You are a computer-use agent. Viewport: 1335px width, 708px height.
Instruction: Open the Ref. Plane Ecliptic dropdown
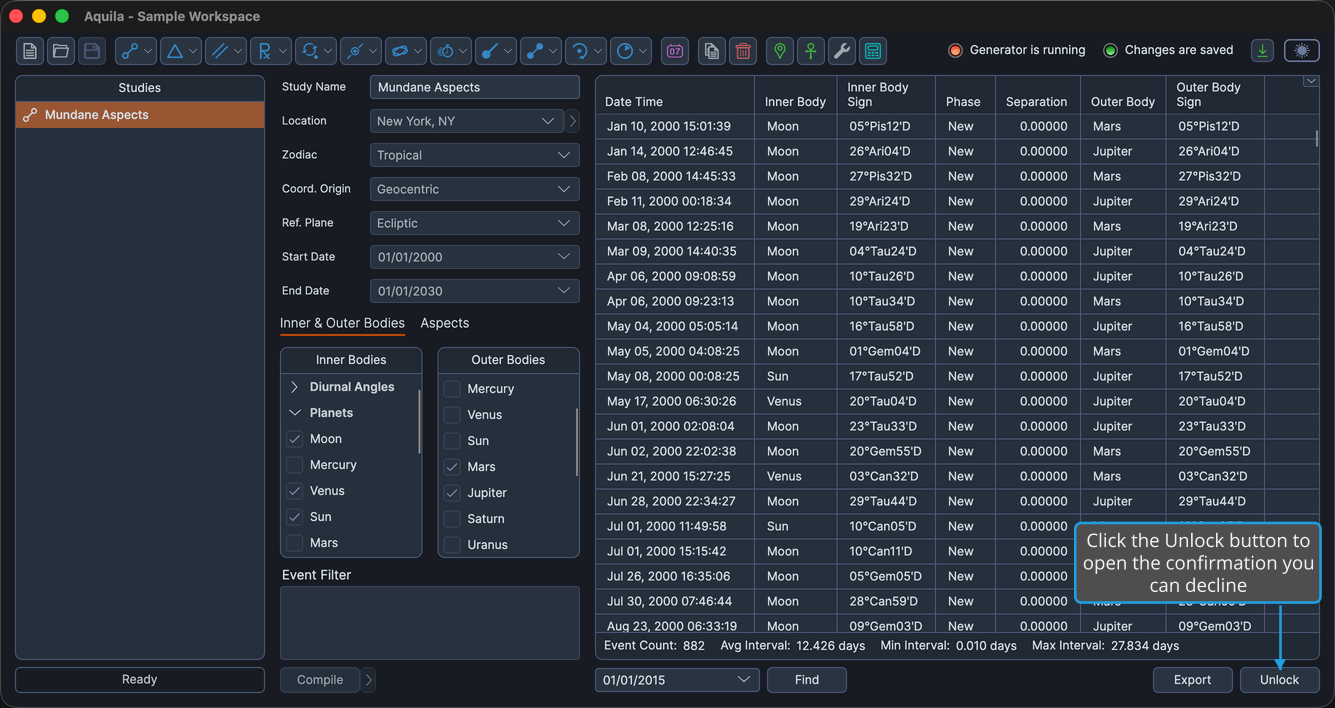tap(475, 223)
